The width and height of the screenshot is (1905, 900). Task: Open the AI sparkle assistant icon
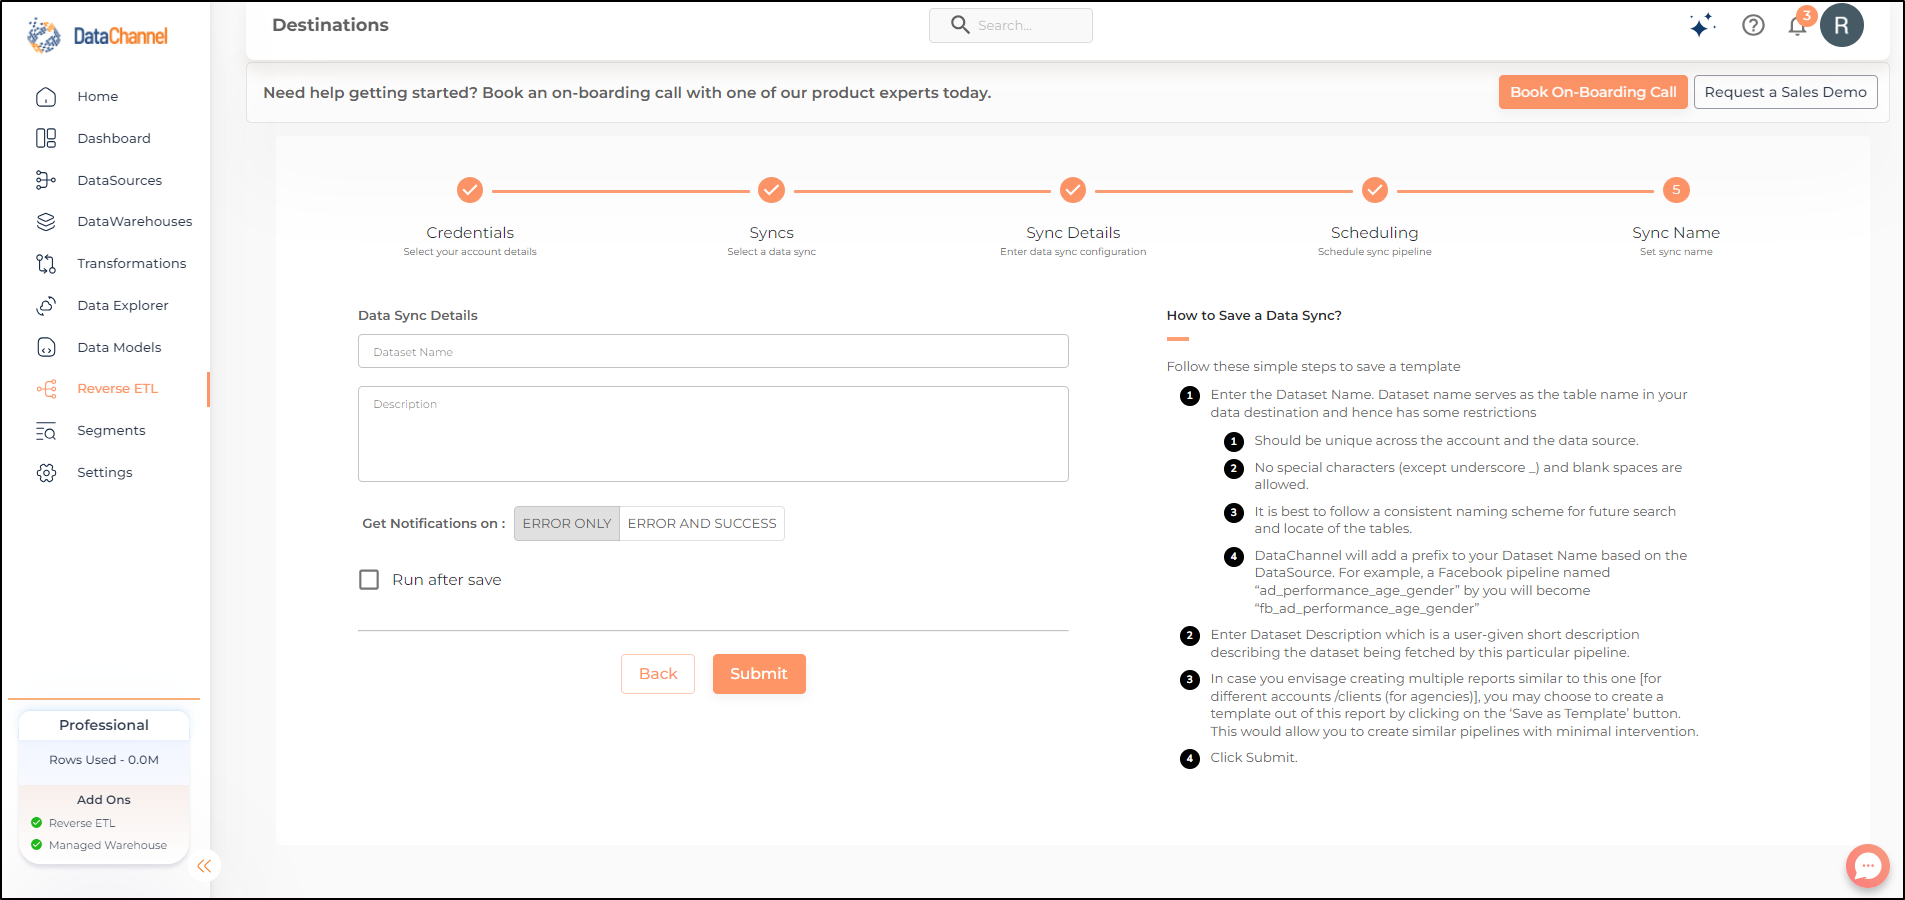1702,26
